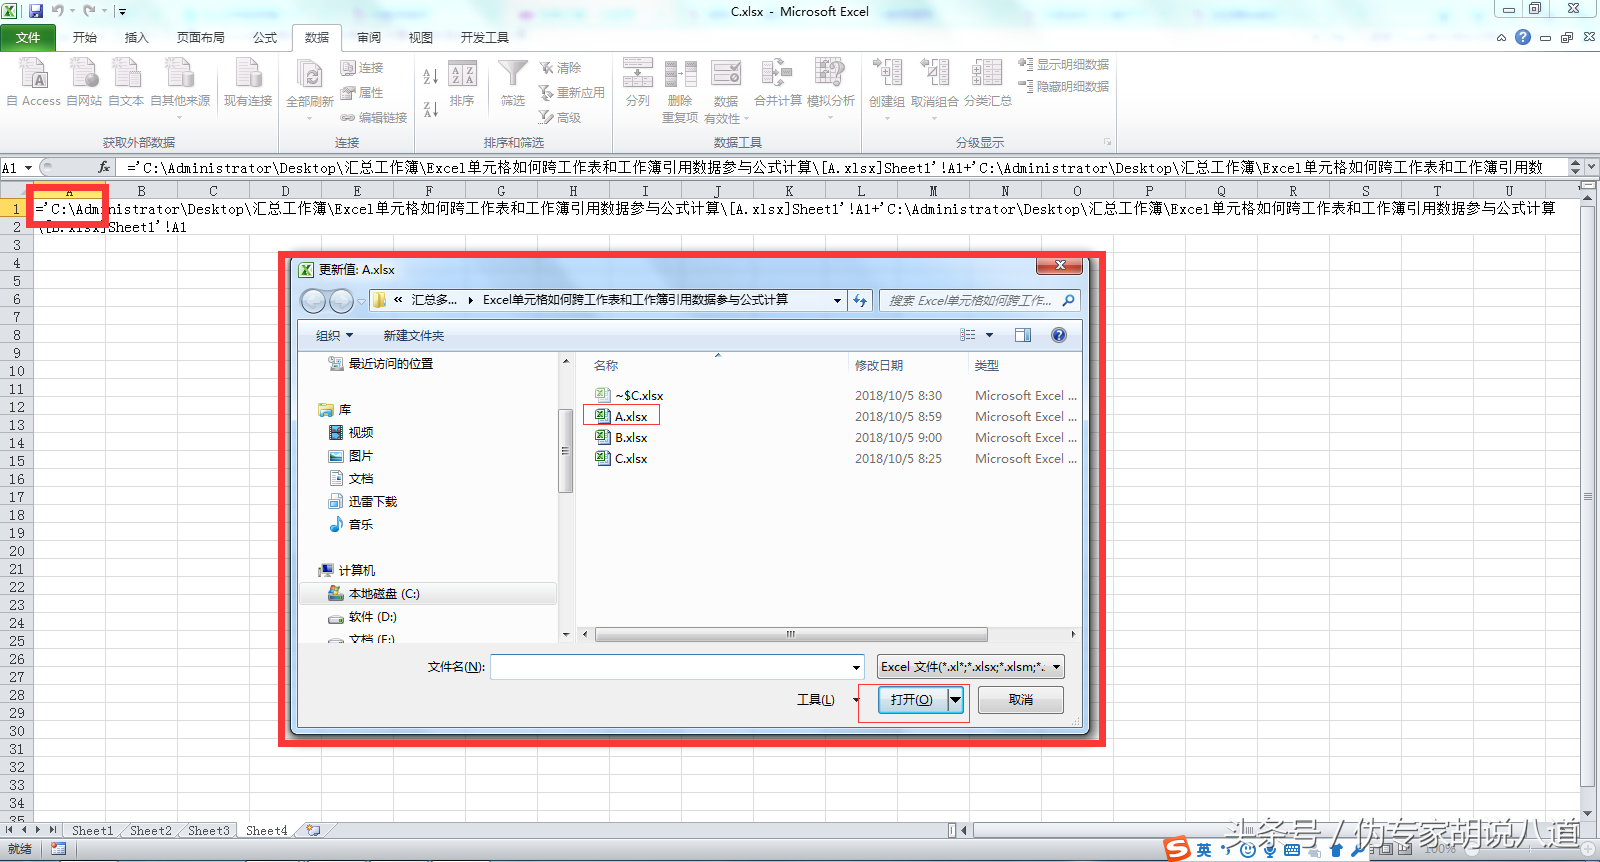Click Reapply (重新应用) filter
Viewport: 1600px width, 862px height.
pos(572,92)
